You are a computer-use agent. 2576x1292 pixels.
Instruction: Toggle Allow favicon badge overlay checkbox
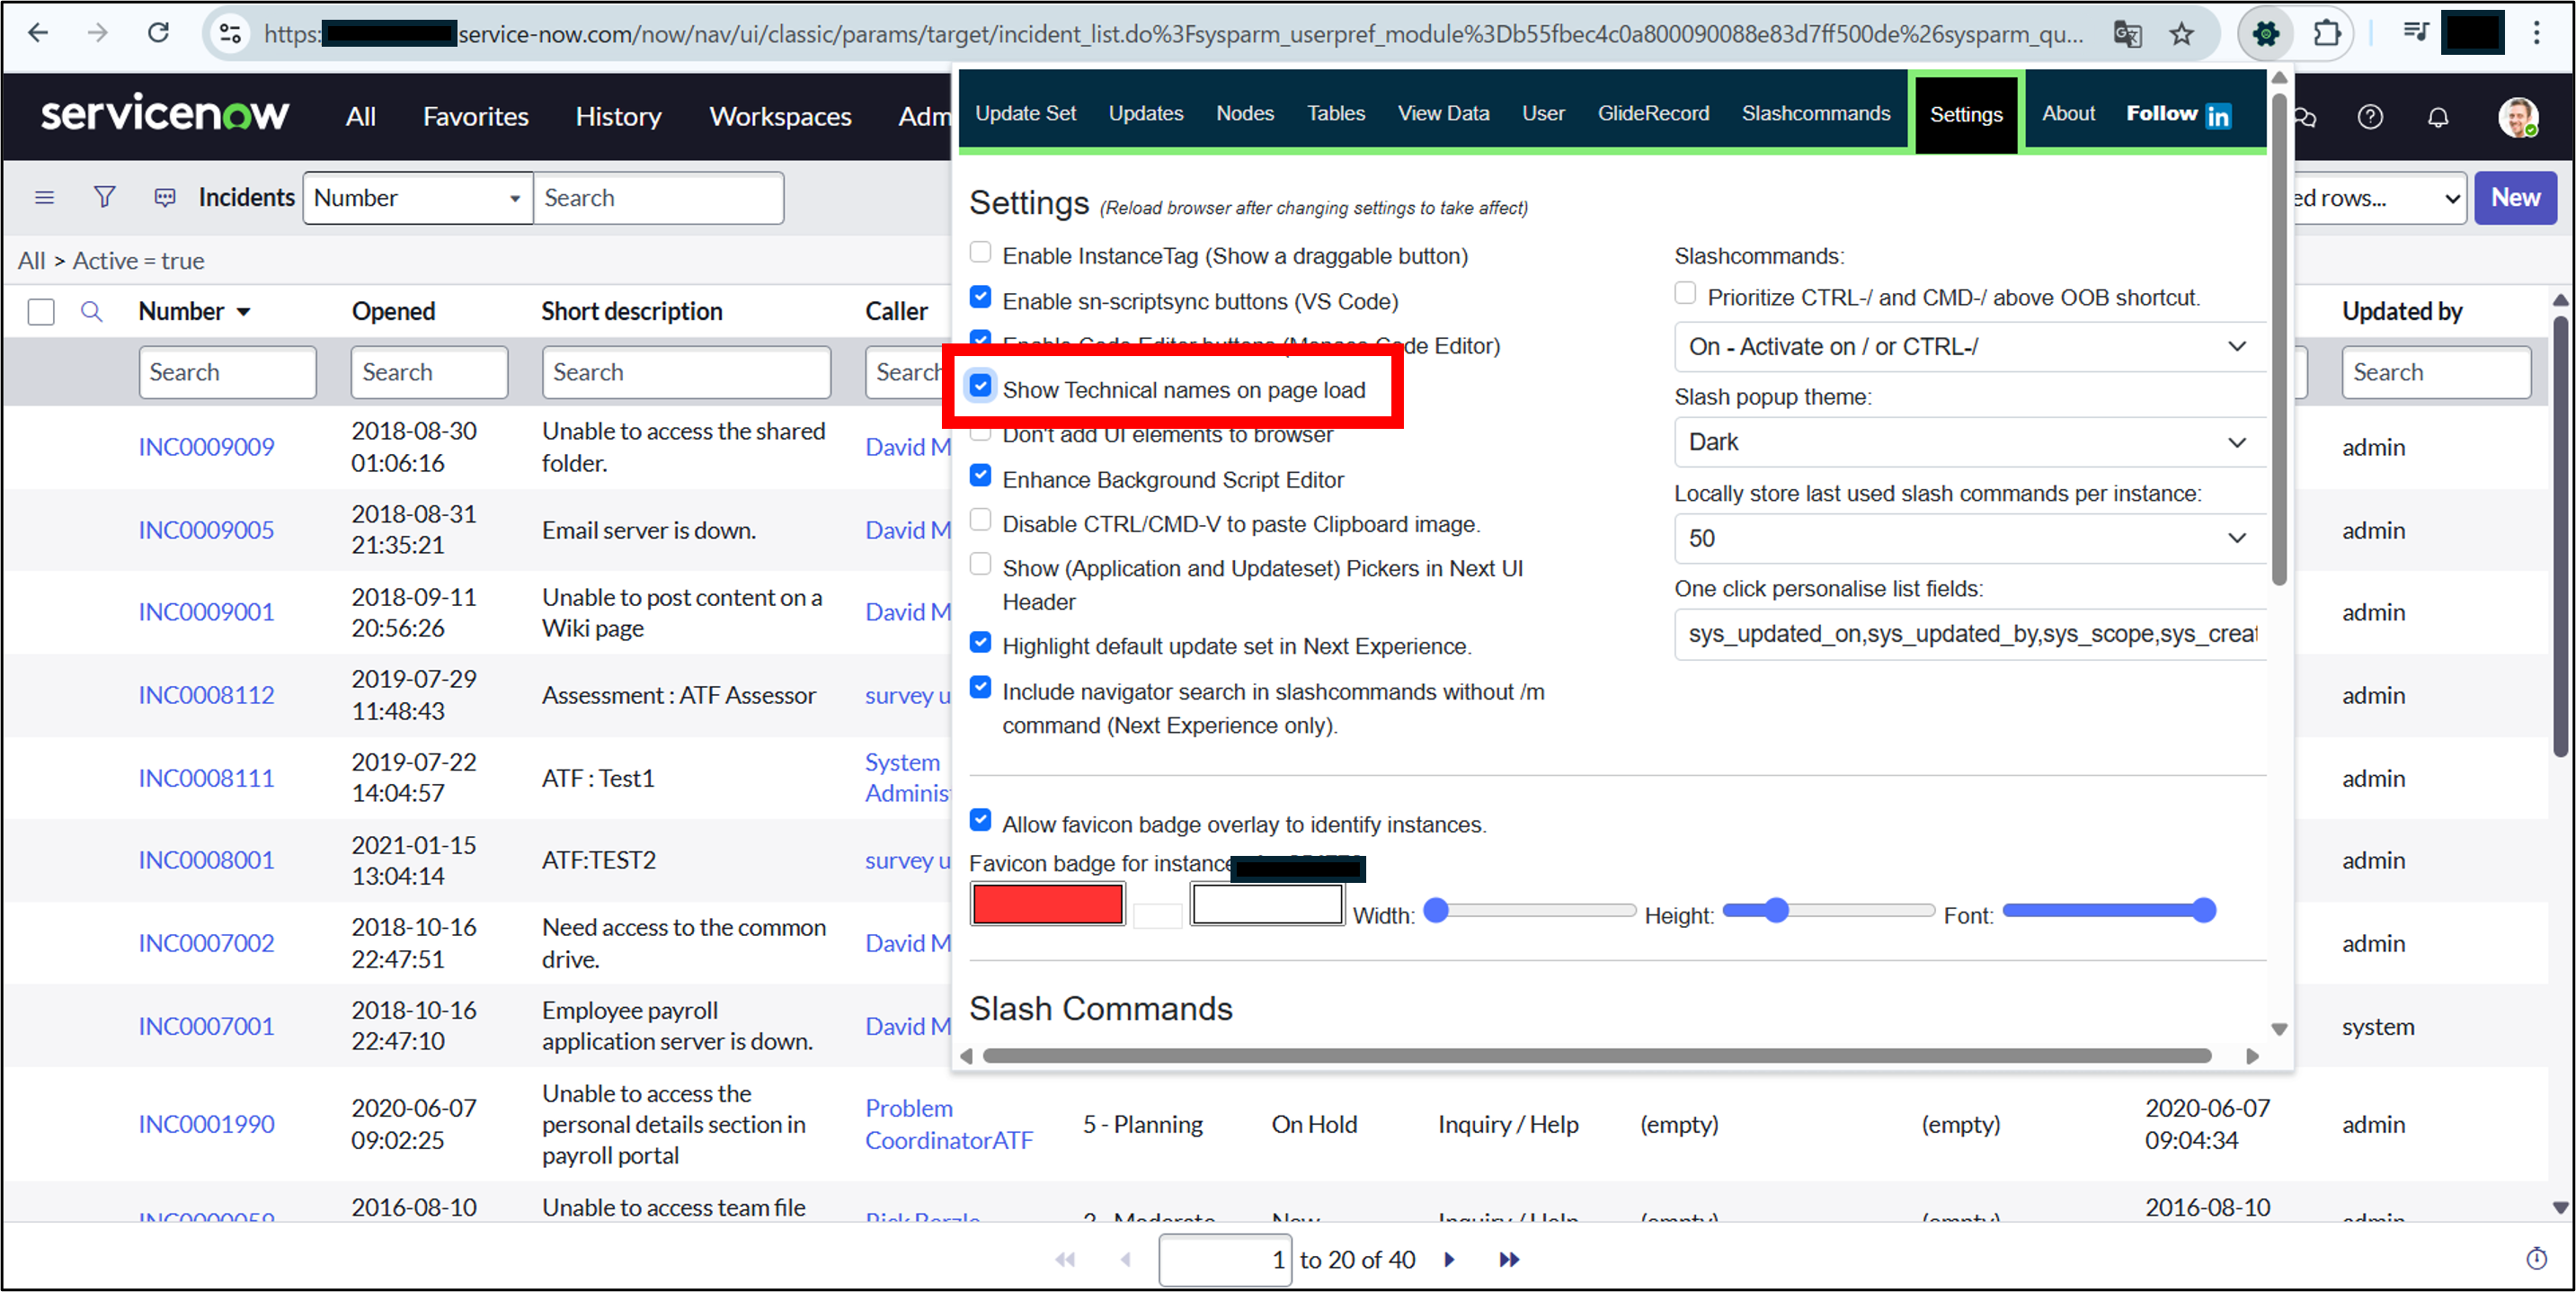click(981, 820)
